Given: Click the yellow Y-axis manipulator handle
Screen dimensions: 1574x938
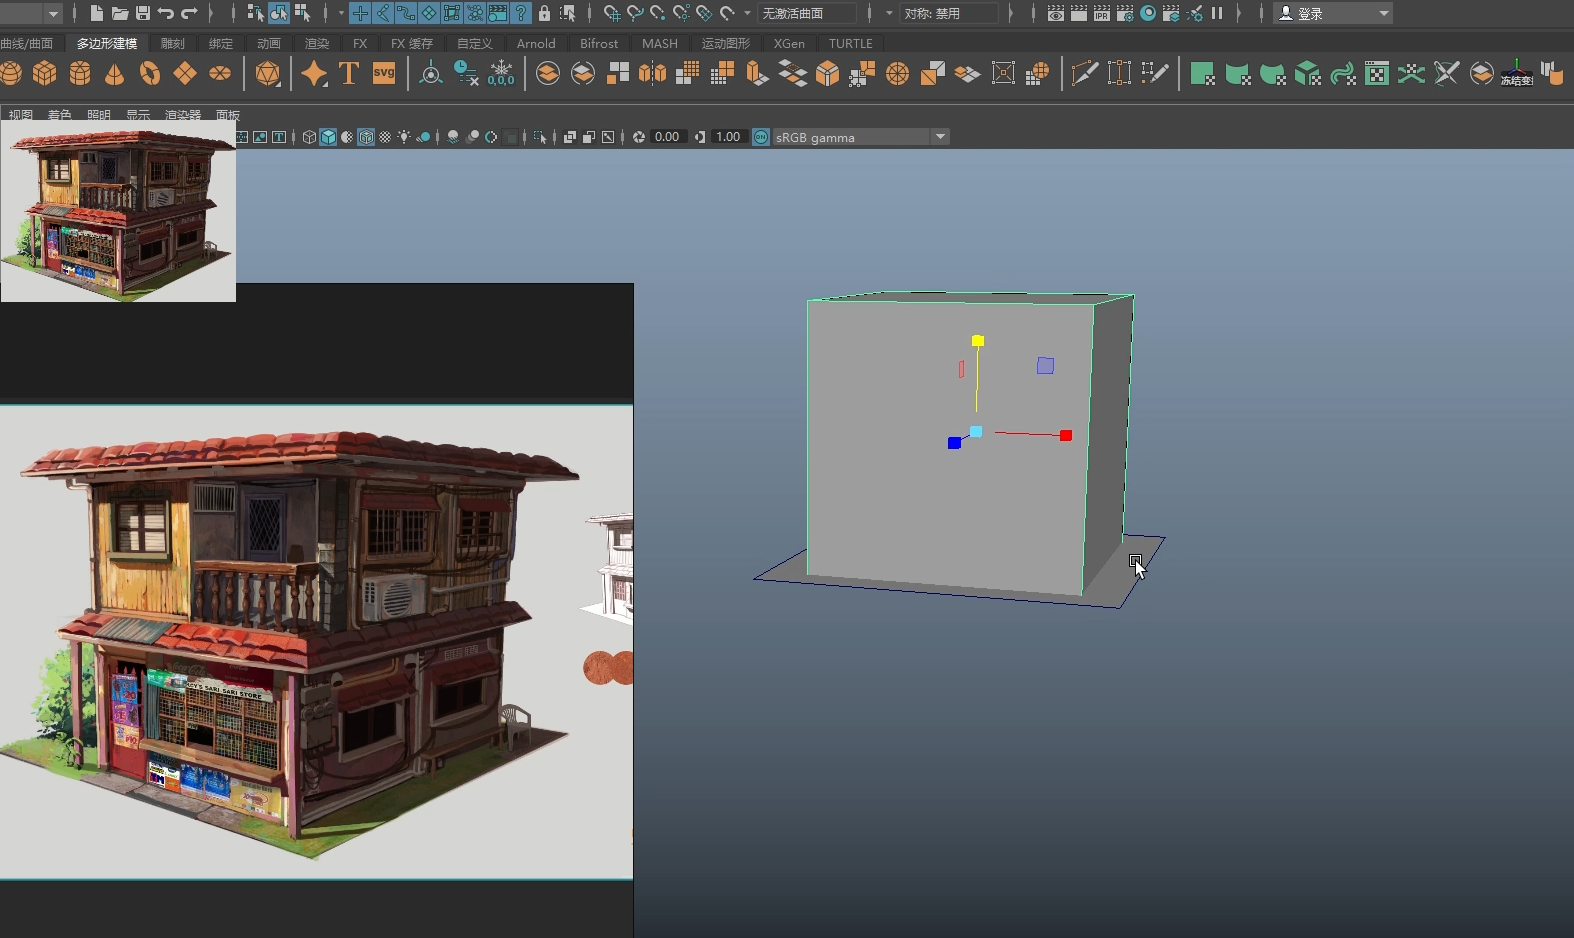Looking at the screenshot, I should point(978,341).
